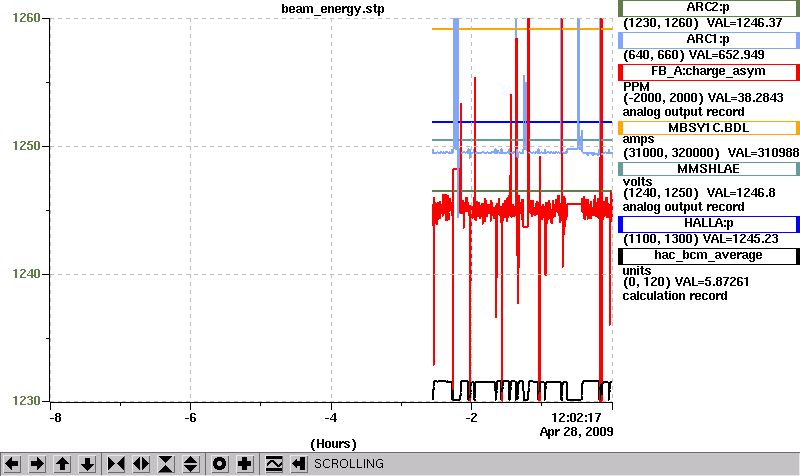This screenshot has height=476, width=800.
Task: Select the FB_A:charge_asym legend entry
Action: 708,72
